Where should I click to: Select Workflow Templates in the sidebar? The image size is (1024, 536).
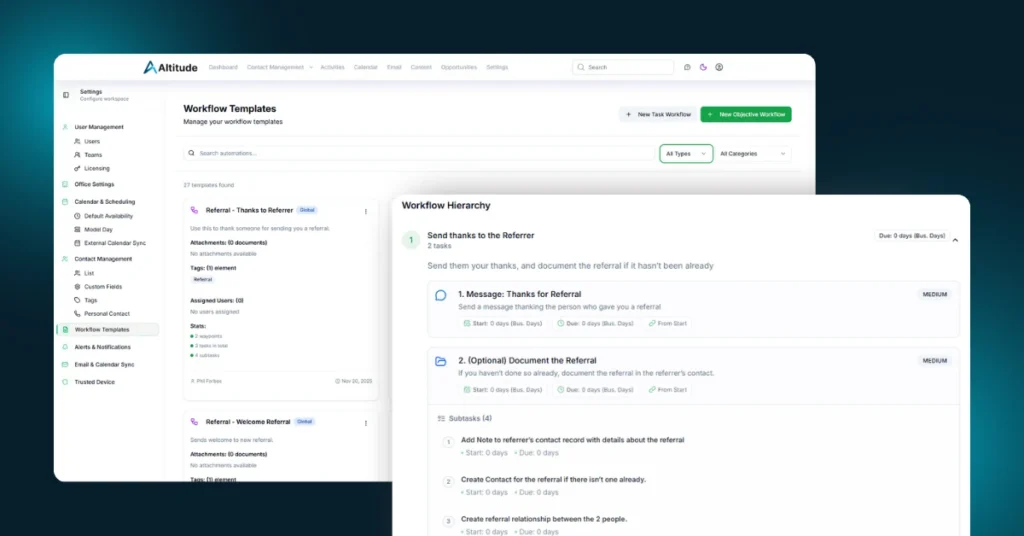(108, 330)
